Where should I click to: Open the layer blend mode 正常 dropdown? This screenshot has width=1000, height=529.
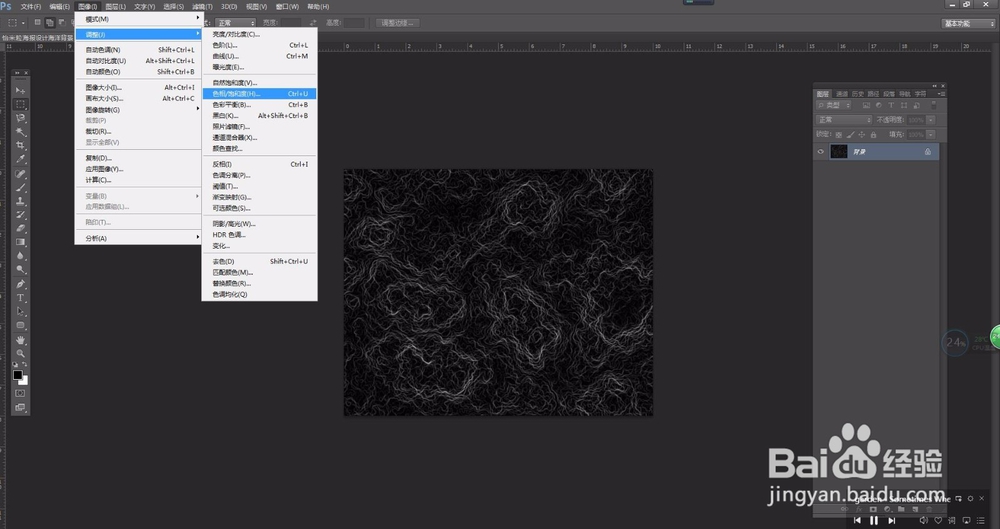pos(844,120)
